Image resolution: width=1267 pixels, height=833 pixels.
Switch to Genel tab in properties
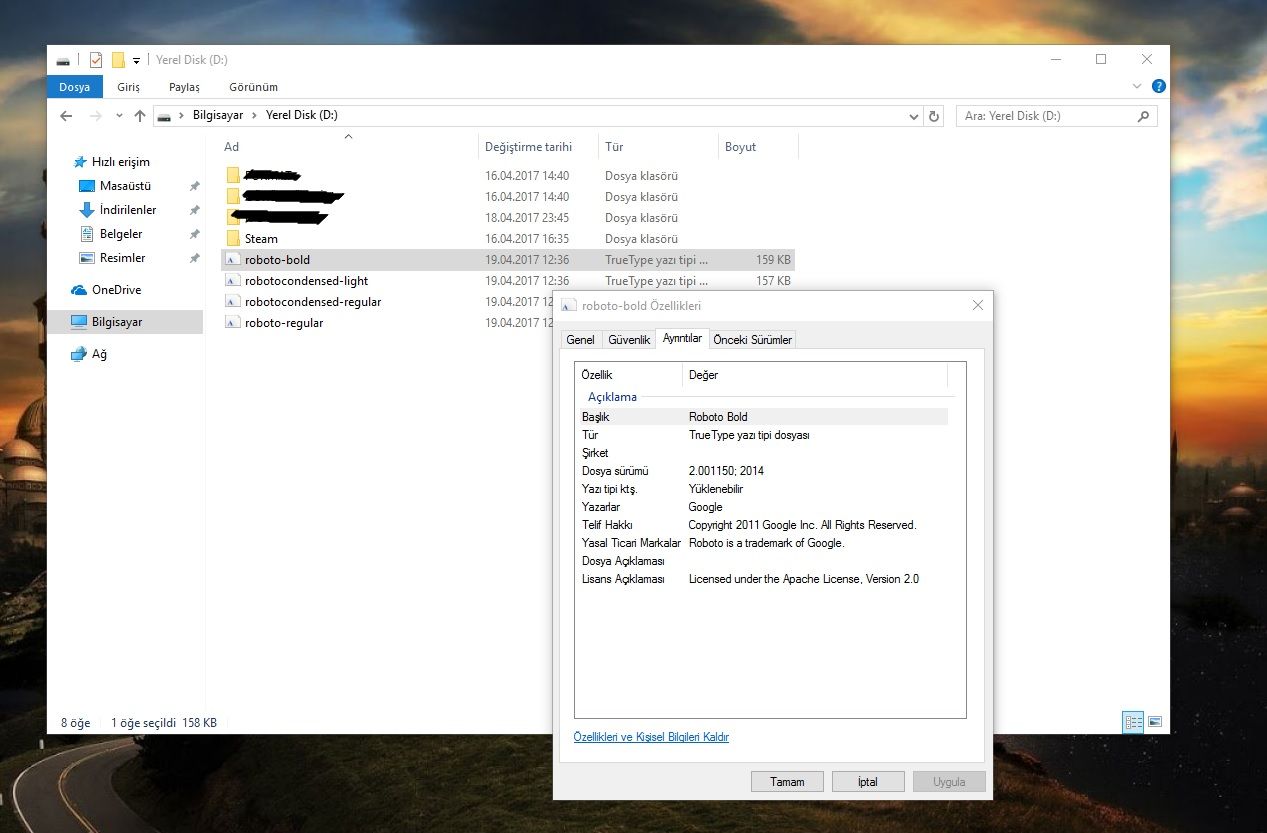(x=580, y=340)
